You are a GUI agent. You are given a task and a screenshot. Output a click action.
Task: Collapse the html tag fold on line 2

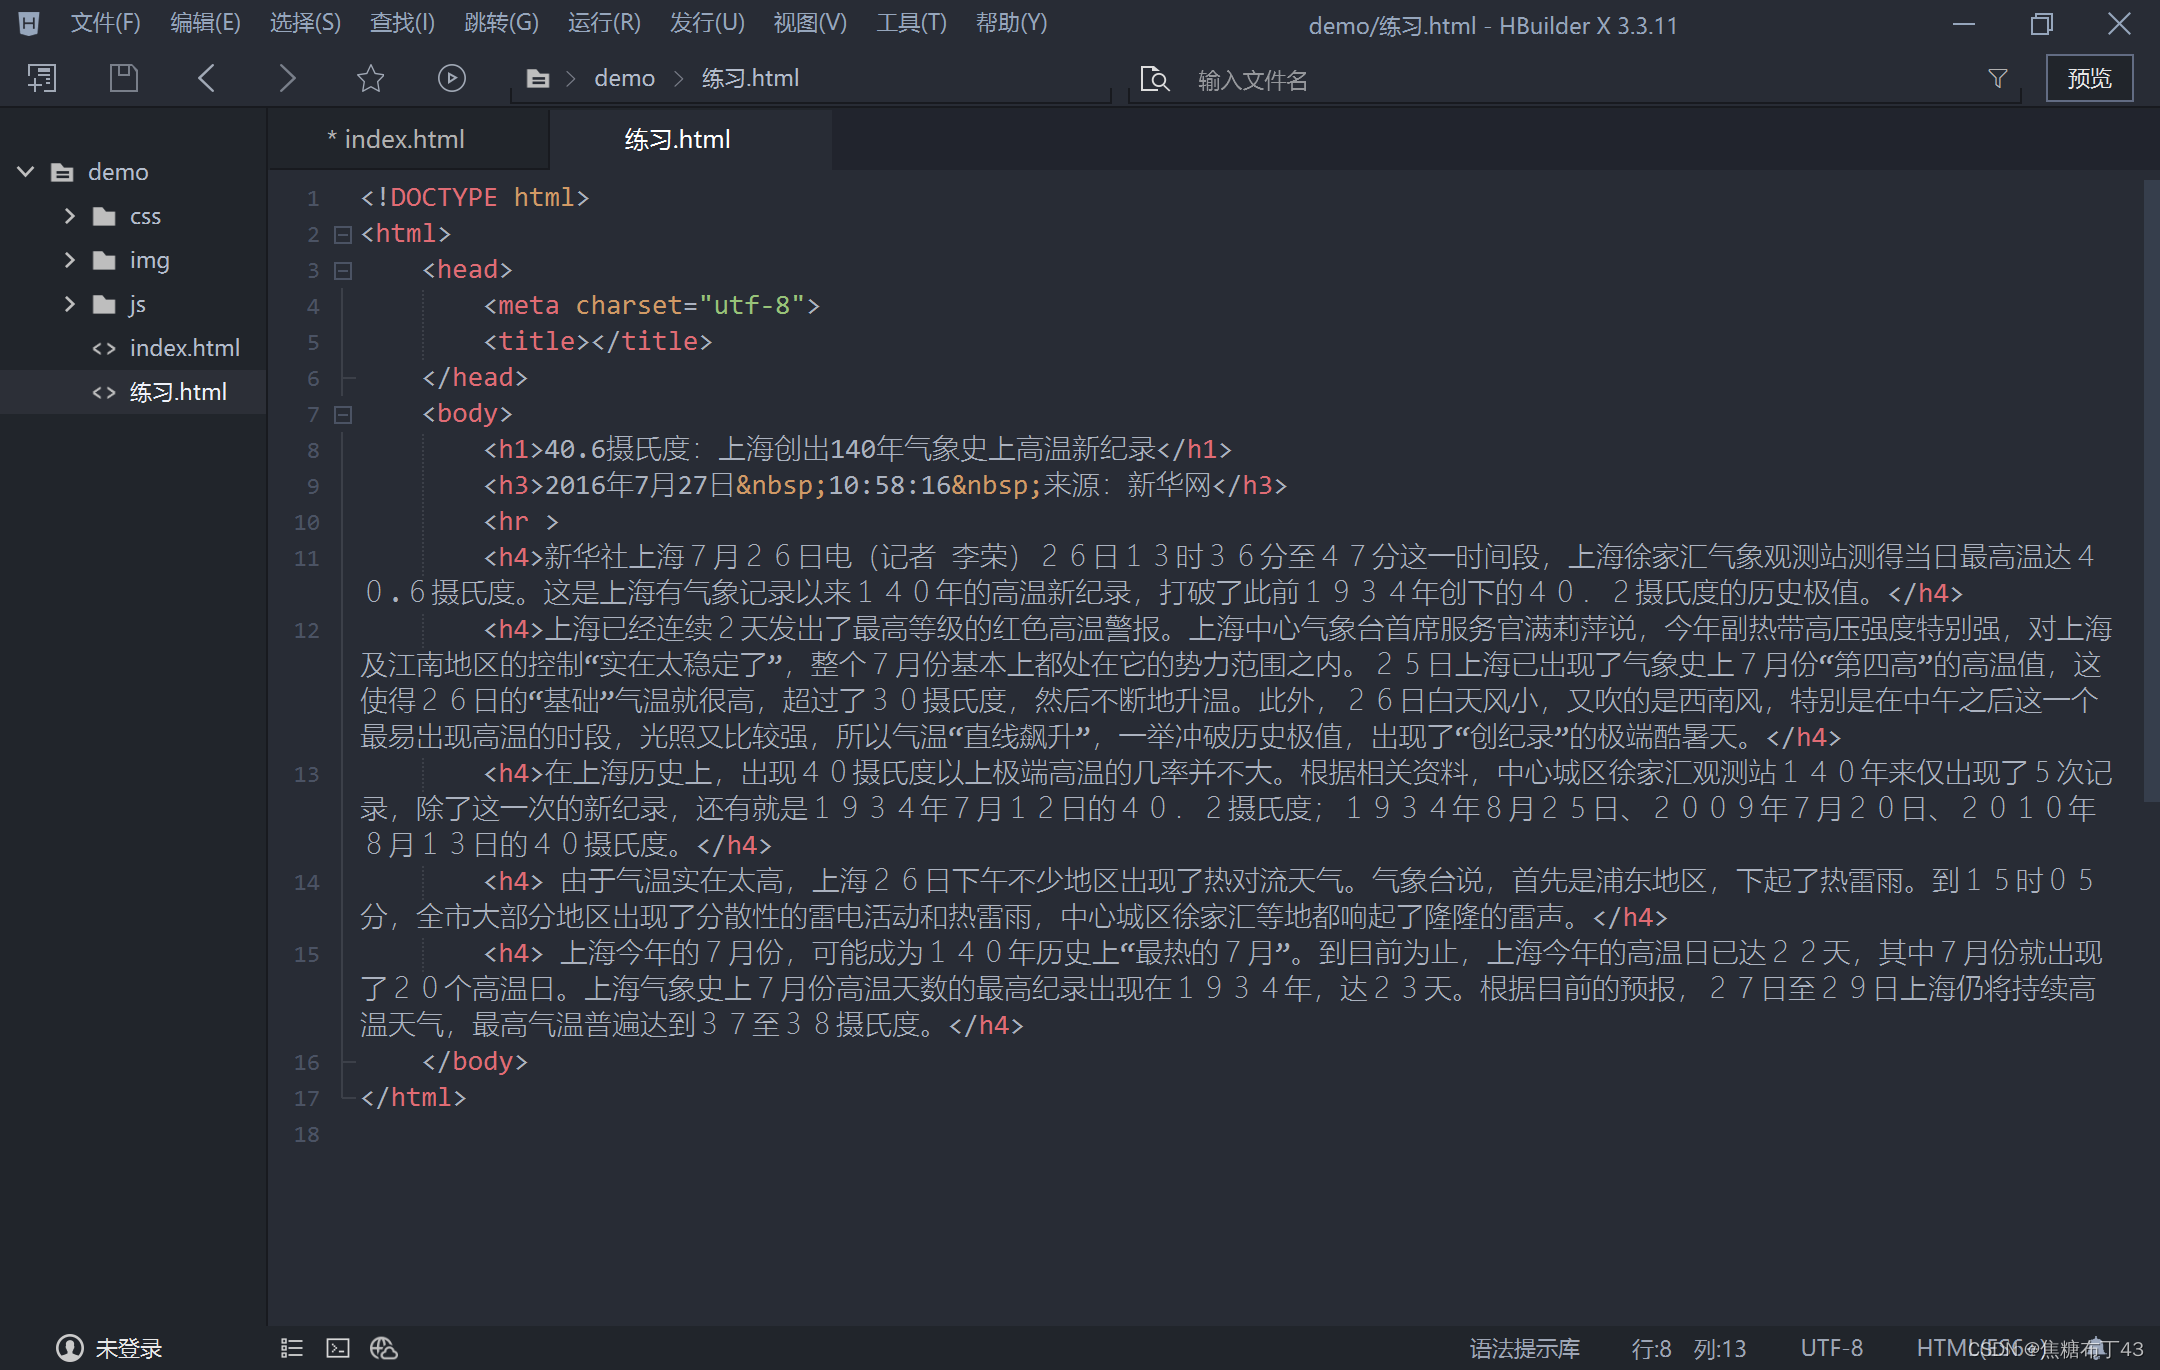[343, 234]
